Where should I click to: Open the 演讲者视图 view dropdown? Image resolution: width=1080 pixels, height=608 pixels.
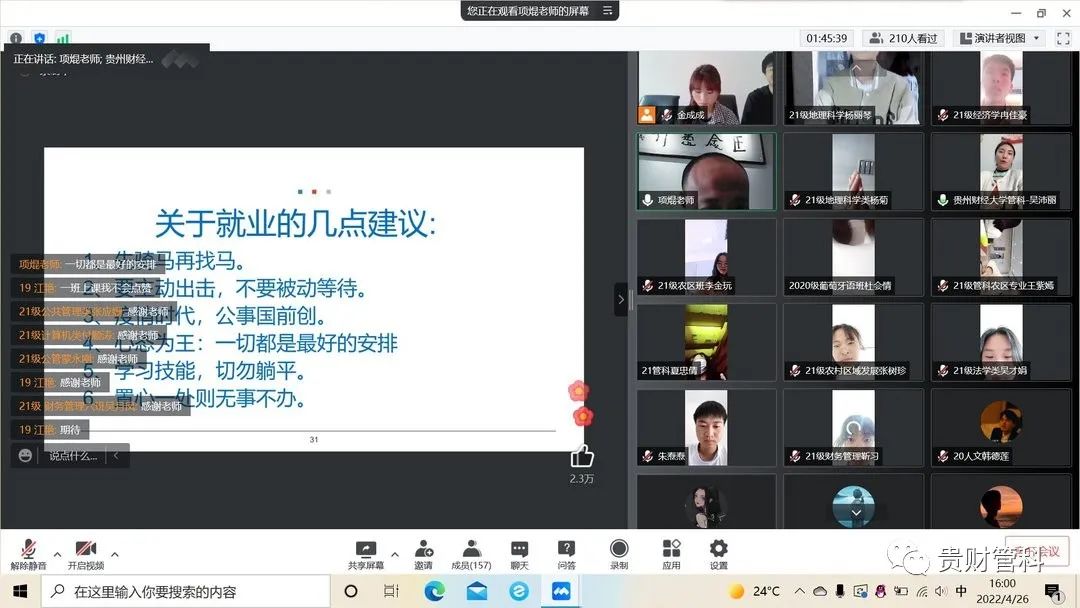(1001, 38)
